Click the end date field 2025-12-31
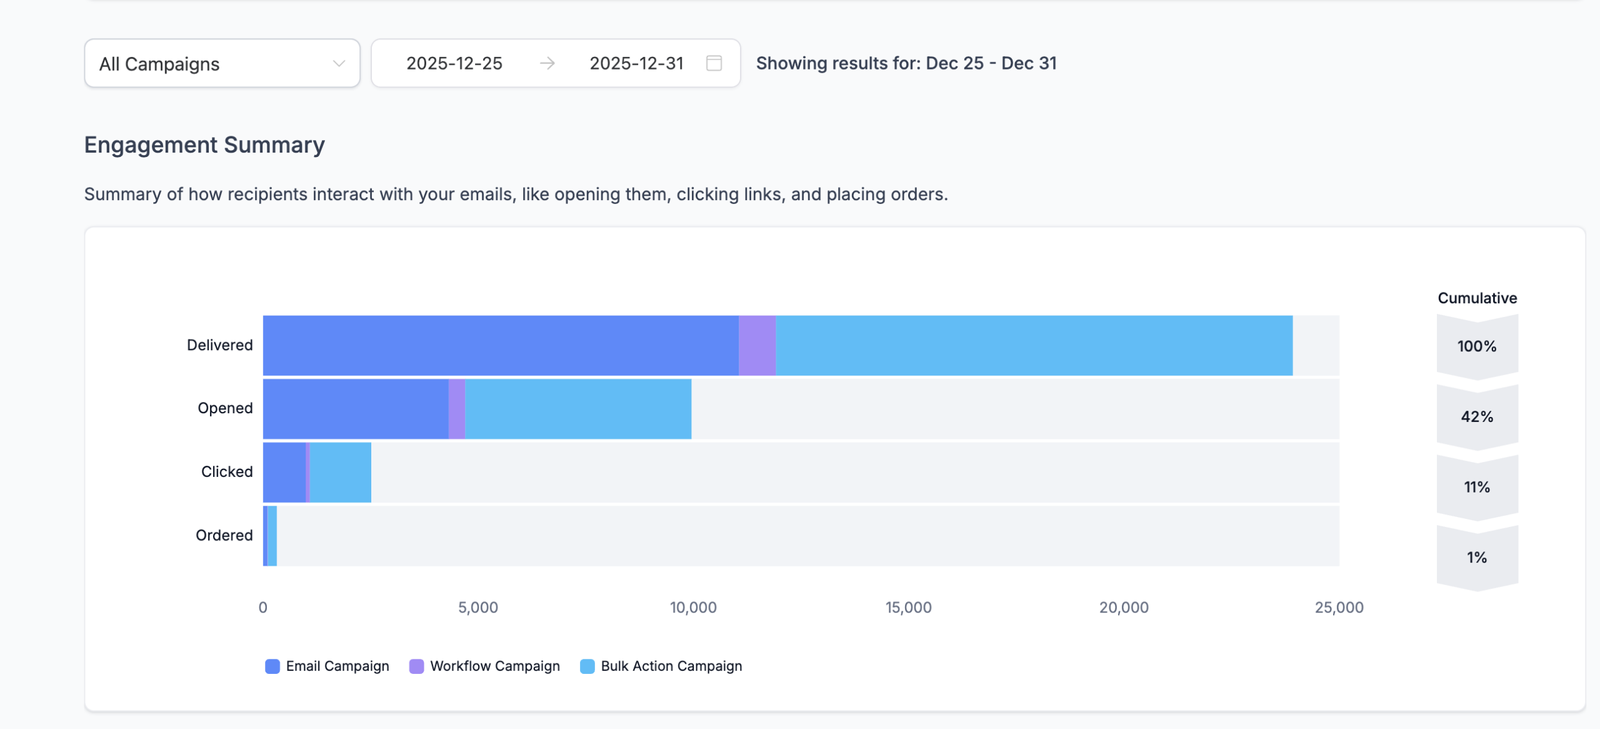 636,64
